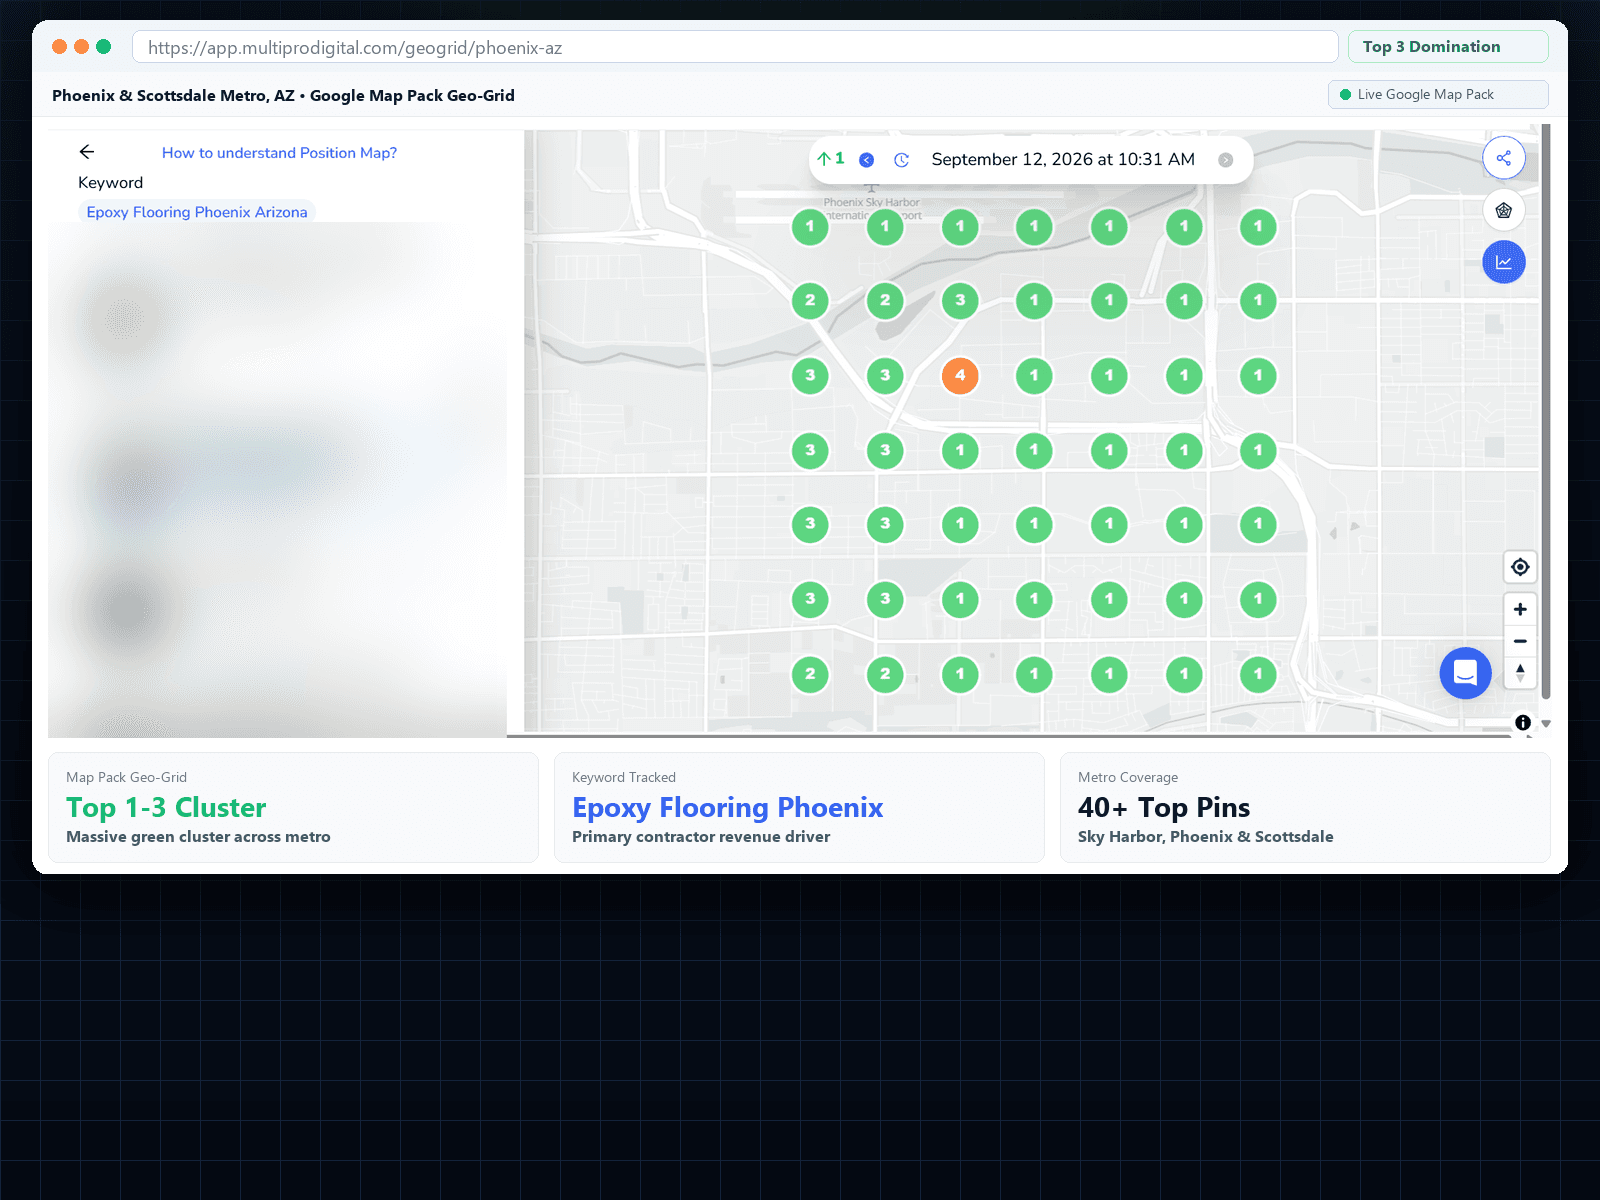Click the back arrow above Keyword
Screen dimensions: 1600x1200
pyautogui.click(x=87, y=152)
